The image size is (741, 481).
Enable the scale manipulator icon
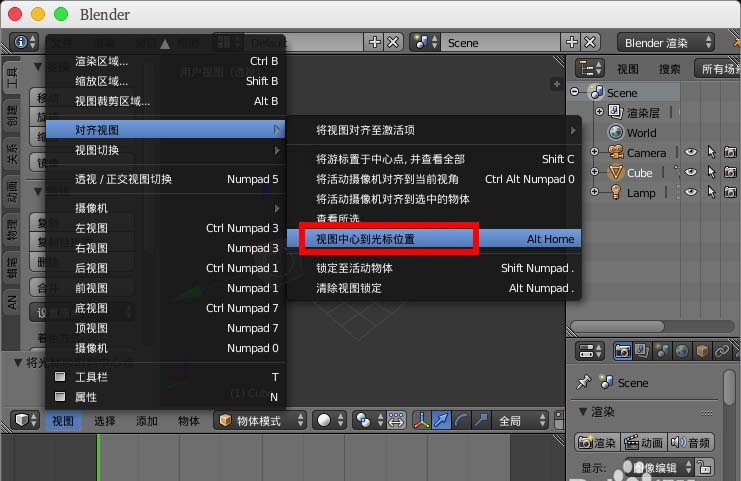tap(481, 420)
